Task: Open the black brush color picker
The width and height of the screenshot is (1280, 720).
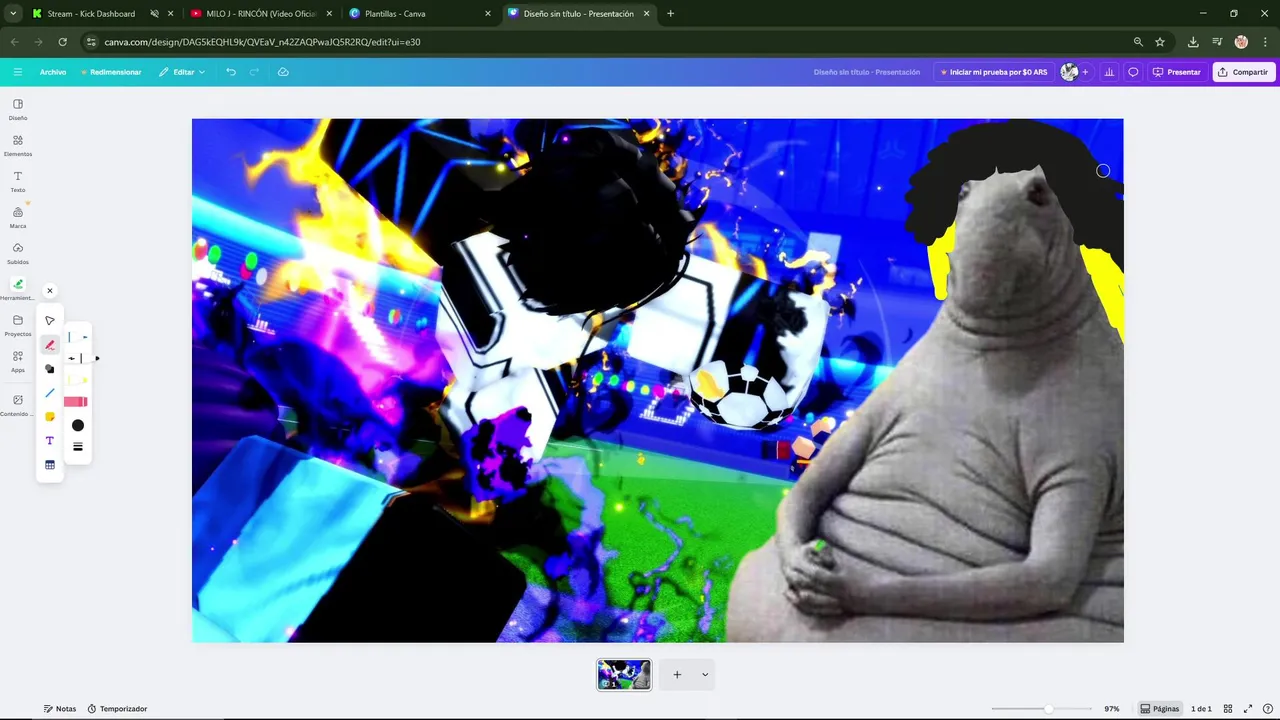Action: point(78,425)
